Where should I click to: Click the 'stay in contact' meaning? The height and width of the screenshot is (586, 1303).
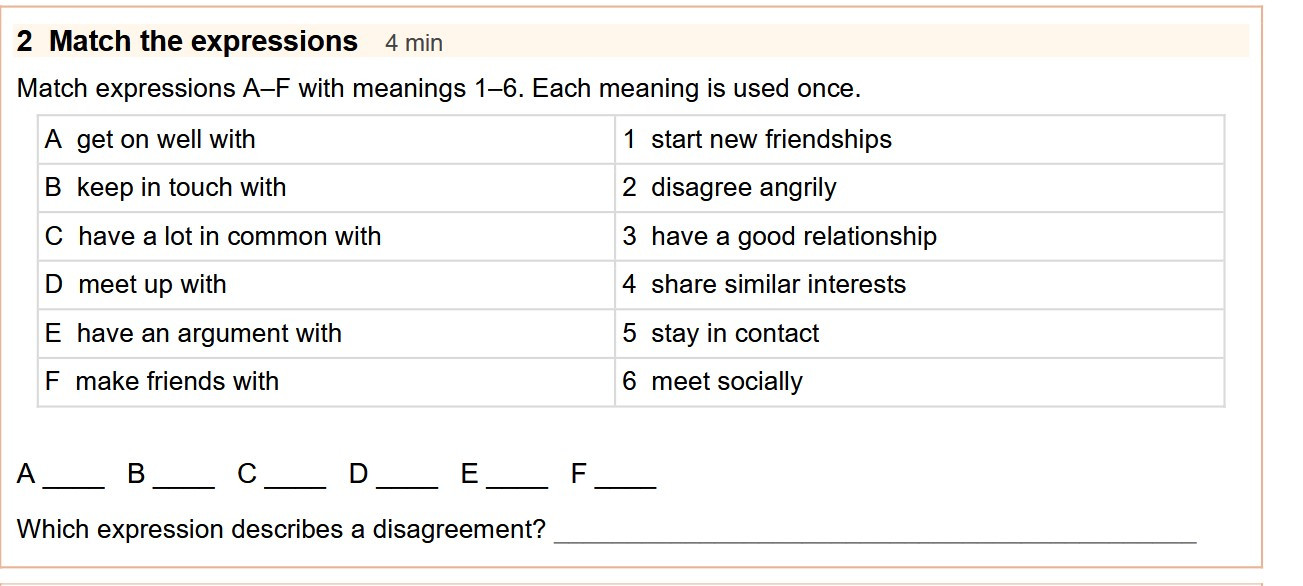tap(920, 333)
